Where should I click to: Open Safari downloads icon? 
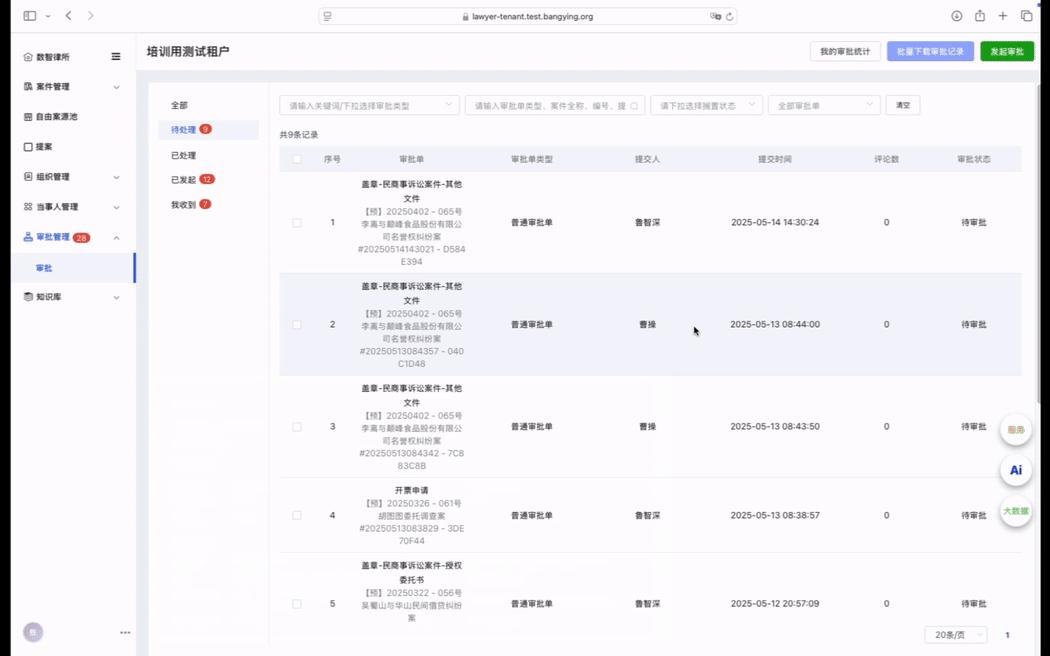(x=957, y=16)
